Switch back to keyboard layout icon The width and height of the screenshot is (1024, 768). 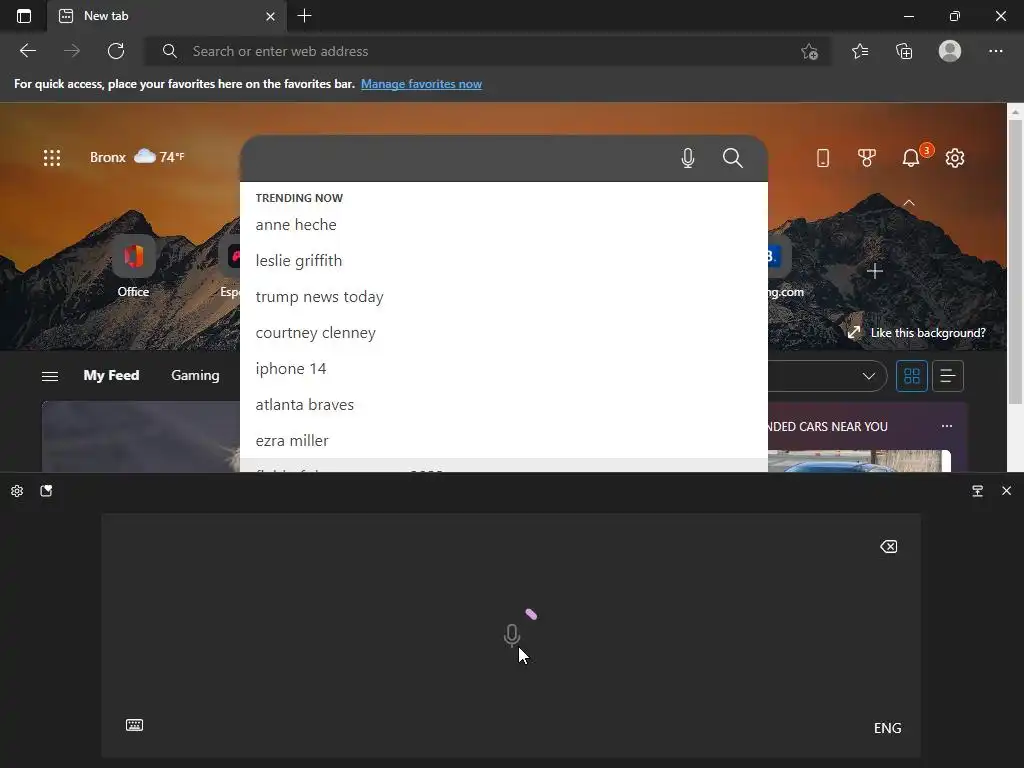[135, 725]
